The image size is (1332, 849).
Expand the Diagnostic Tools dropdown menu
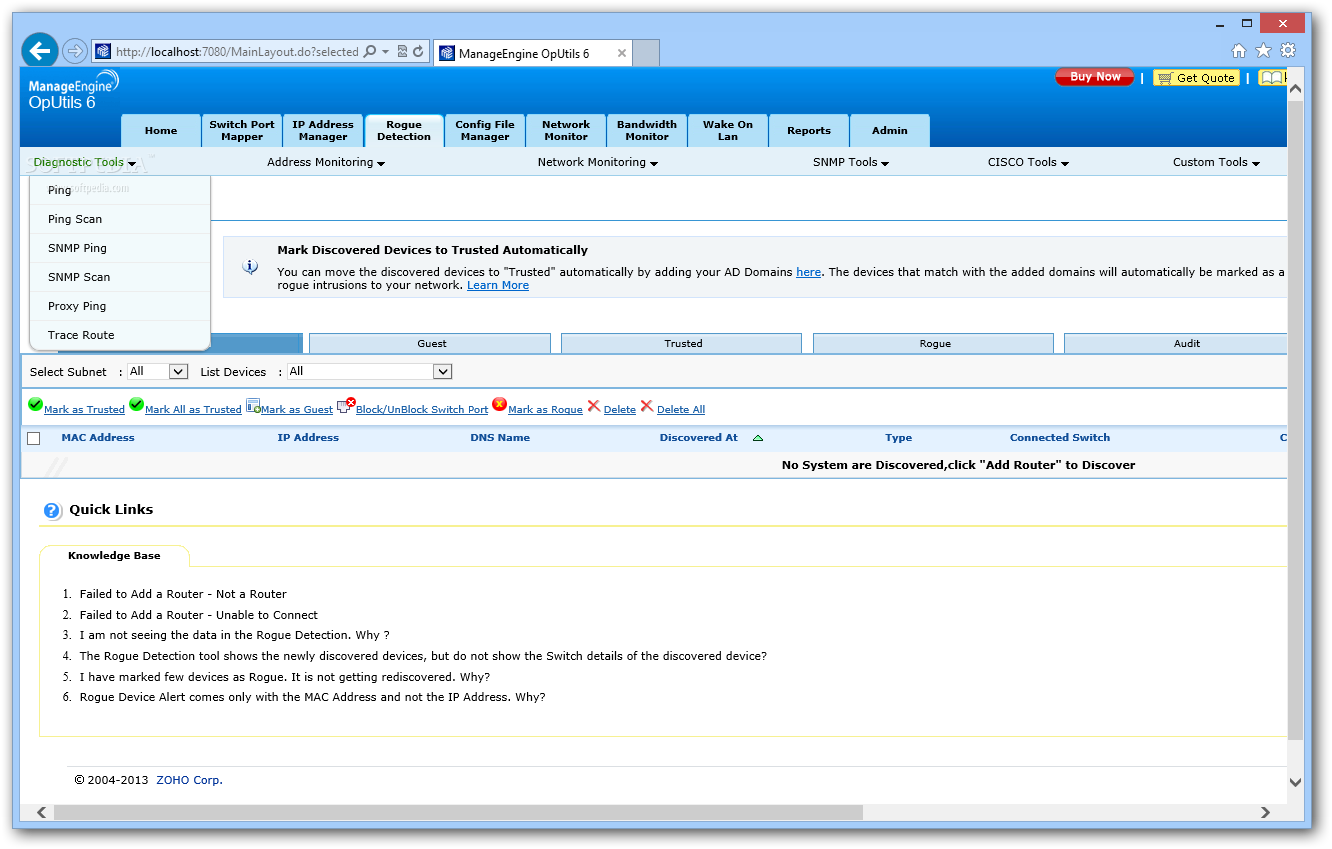(85, 162)
